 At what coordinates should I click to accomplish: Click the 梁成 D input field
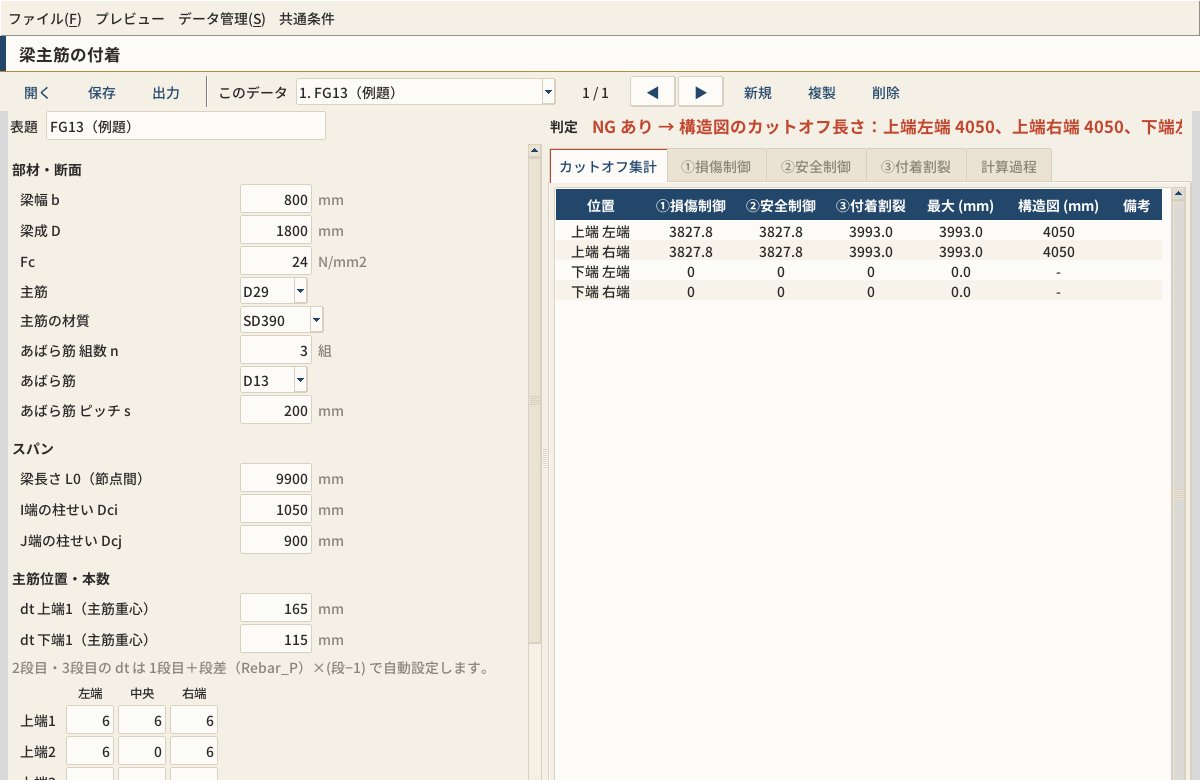[x=276, y=231]
